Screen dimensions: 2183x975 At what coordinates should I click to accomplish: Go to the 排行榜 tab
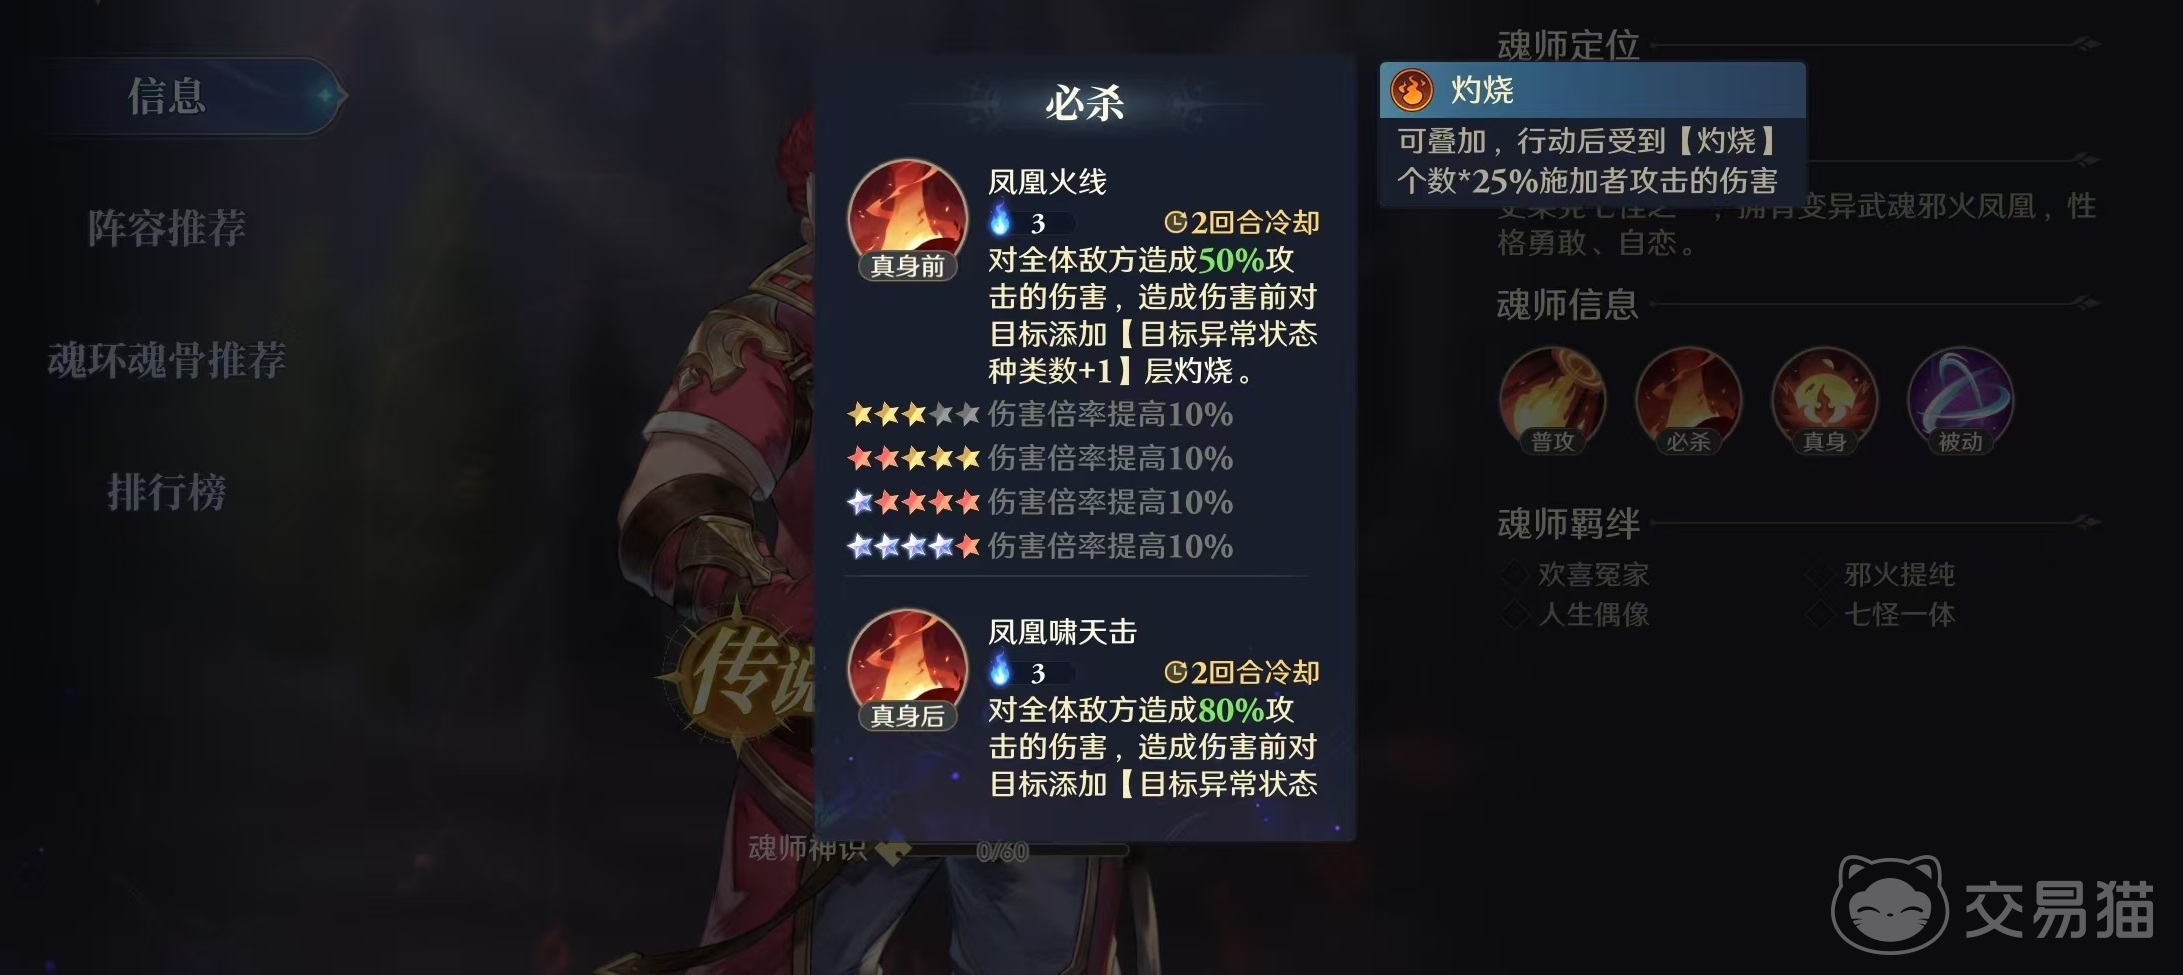click(x=166, y=492)
